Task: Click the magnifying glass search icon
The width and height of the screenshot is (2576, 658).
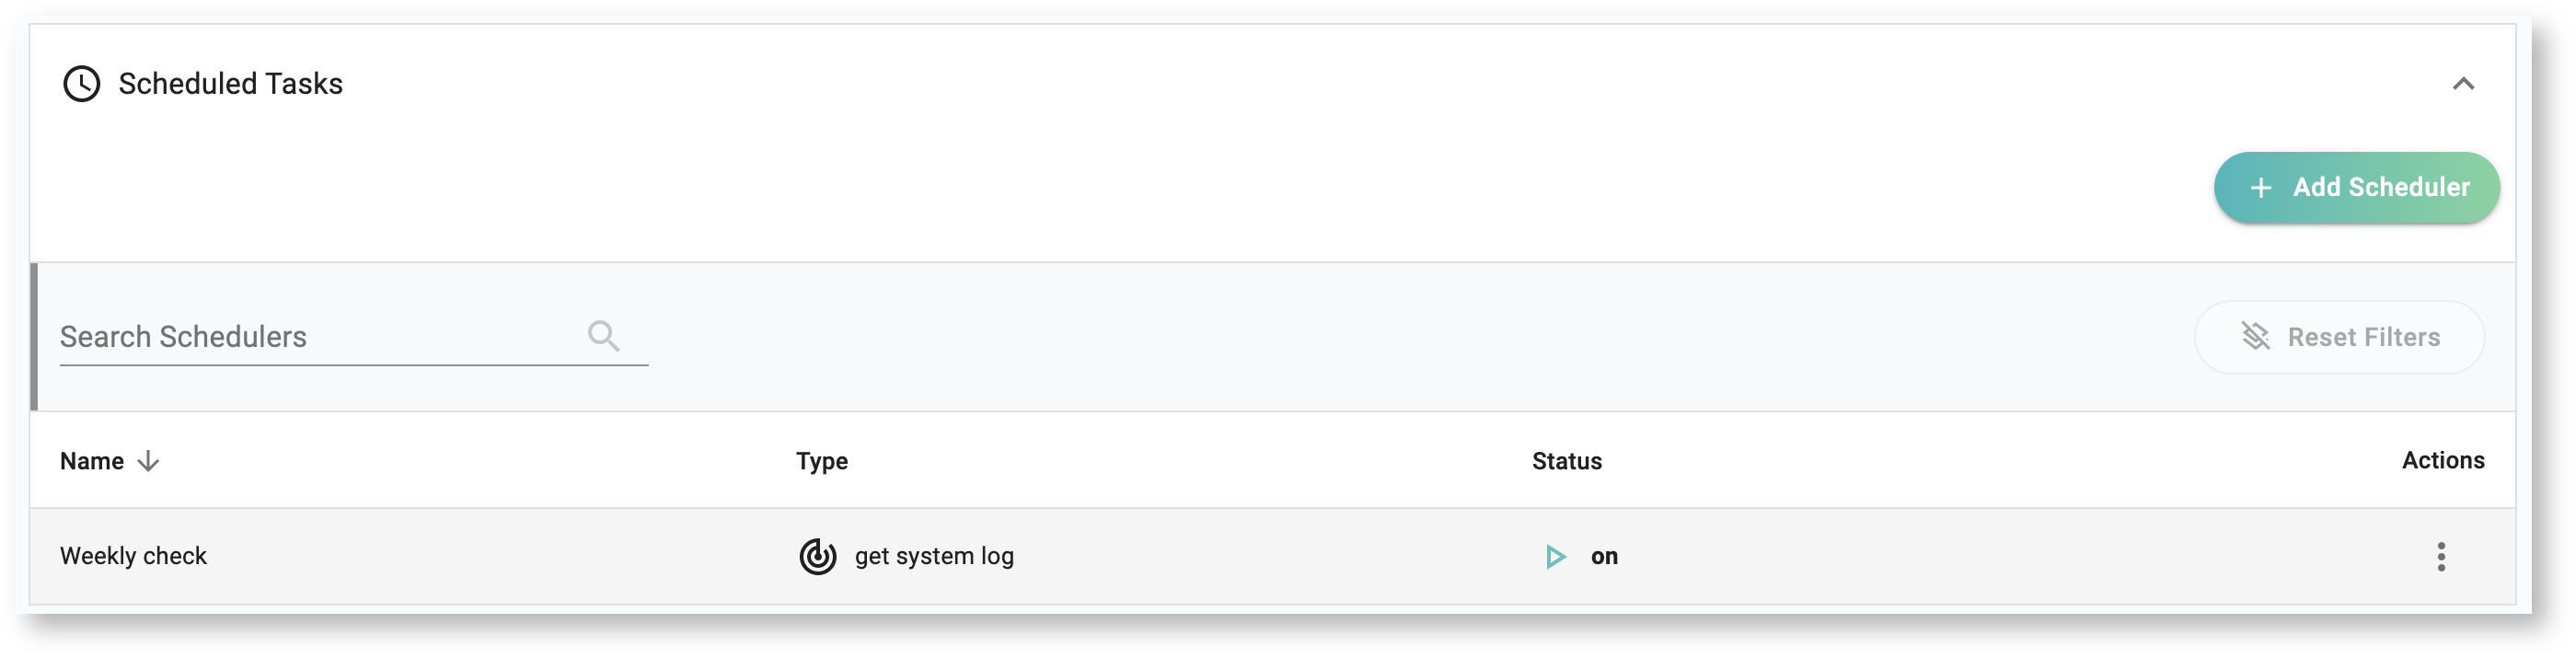Action: pyautogui.click(x=603, y=336)
